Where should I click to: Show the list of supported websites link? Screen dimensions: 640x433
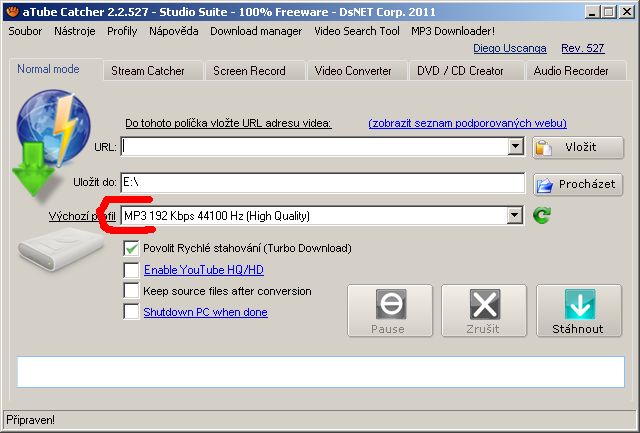pyautogui.click(x=467, y=123)
